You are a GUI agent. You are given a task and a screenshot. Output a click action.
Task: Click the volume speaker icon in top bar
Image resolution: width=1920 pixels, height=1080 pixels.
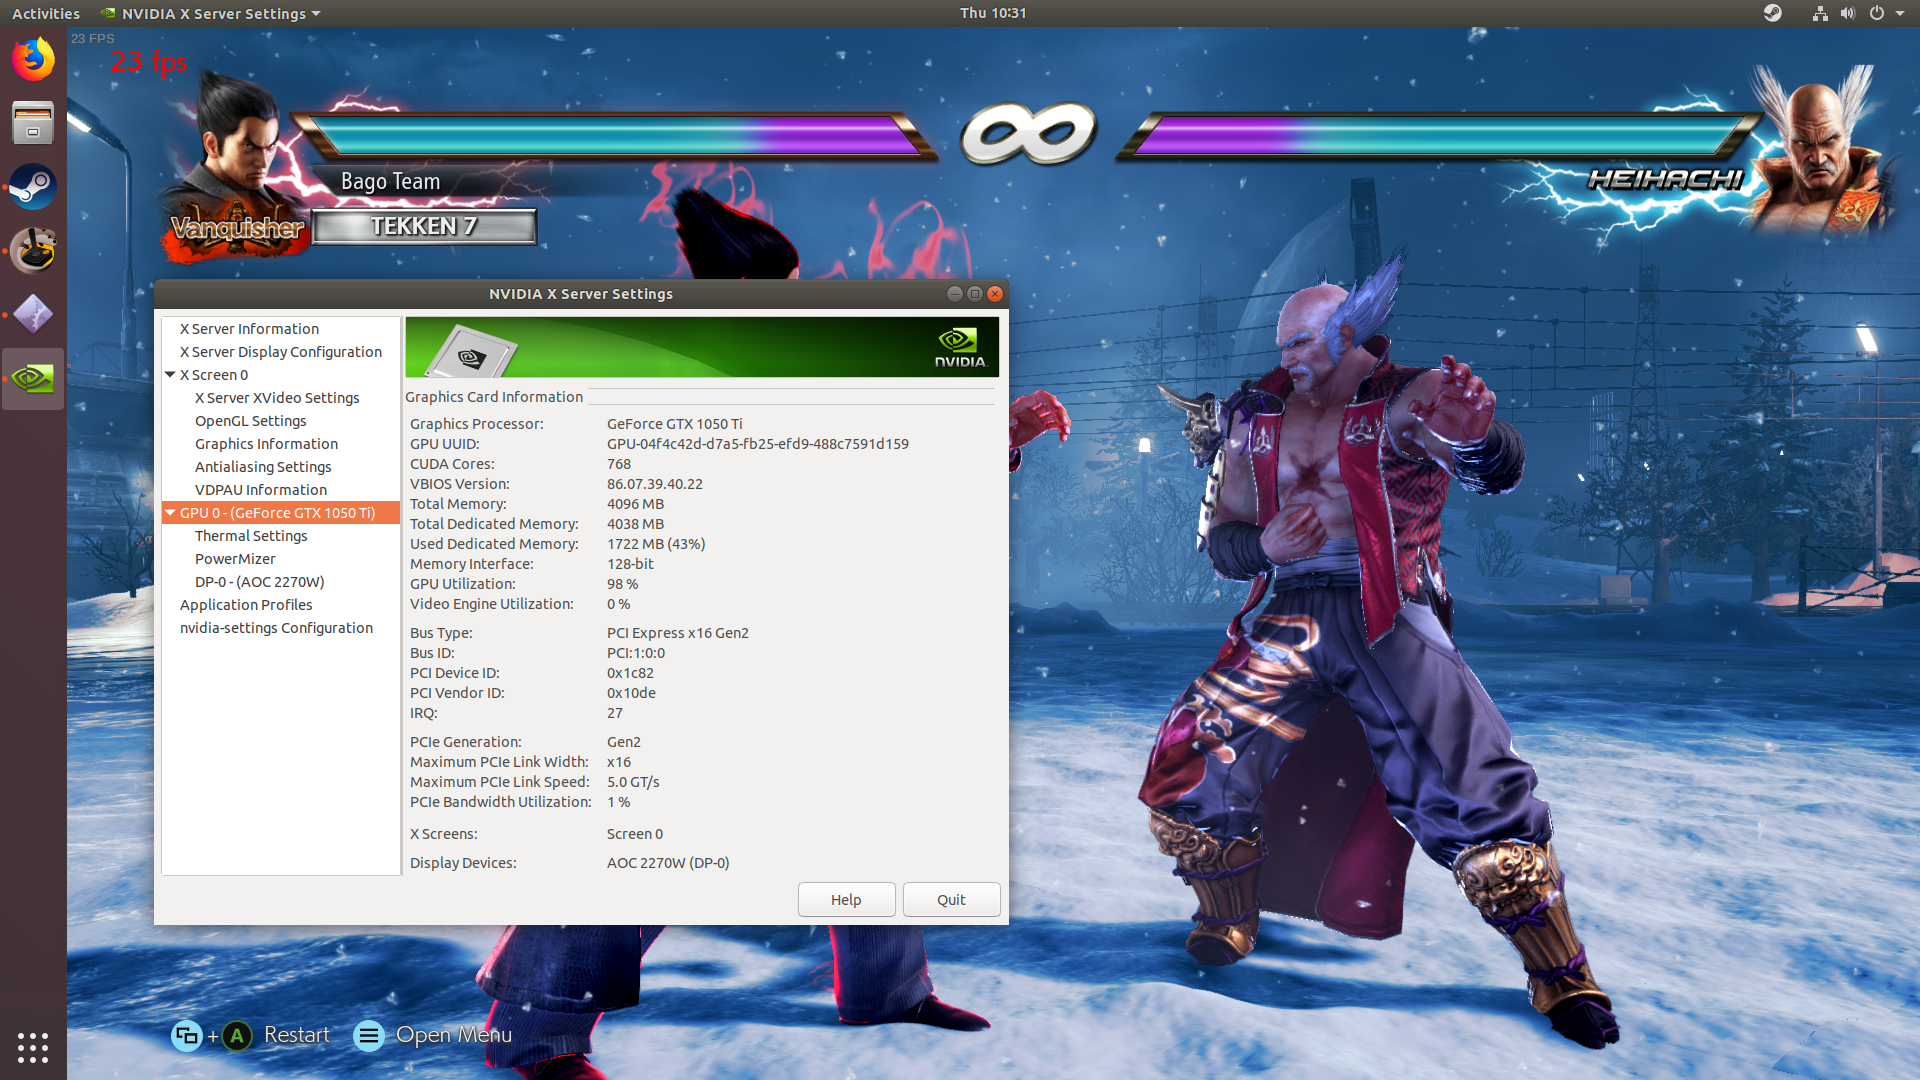click(x=1848, y=13)
